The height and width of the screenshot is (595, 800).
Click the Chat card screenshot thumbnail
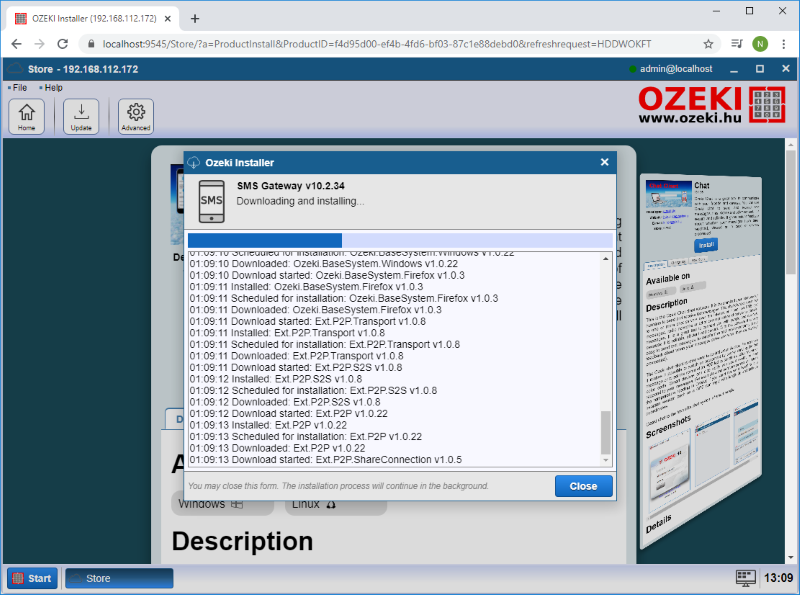(669, 469)
